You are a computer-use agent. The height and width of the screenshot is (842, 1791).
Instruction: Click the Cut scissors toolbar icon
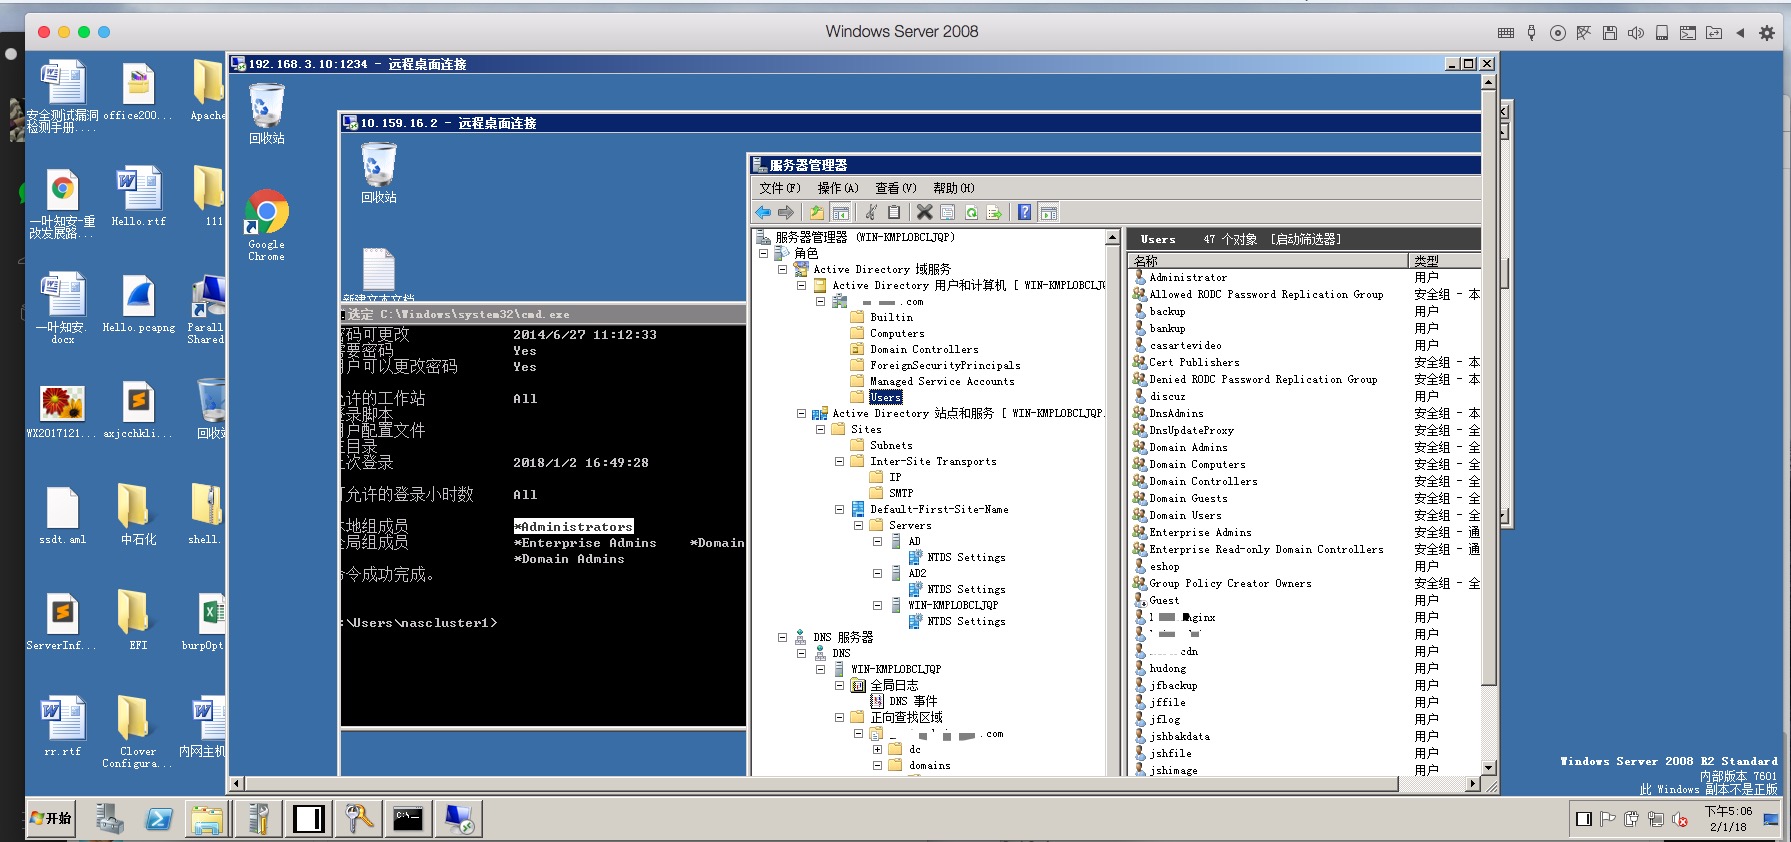871,212
